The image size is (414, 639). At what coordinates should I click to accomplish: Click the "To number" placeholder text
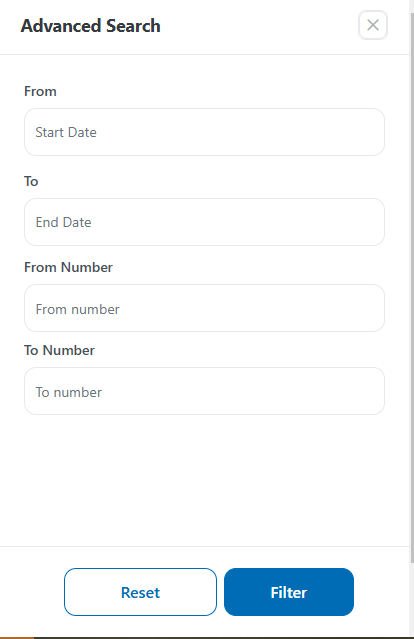[x=68, y=392]
